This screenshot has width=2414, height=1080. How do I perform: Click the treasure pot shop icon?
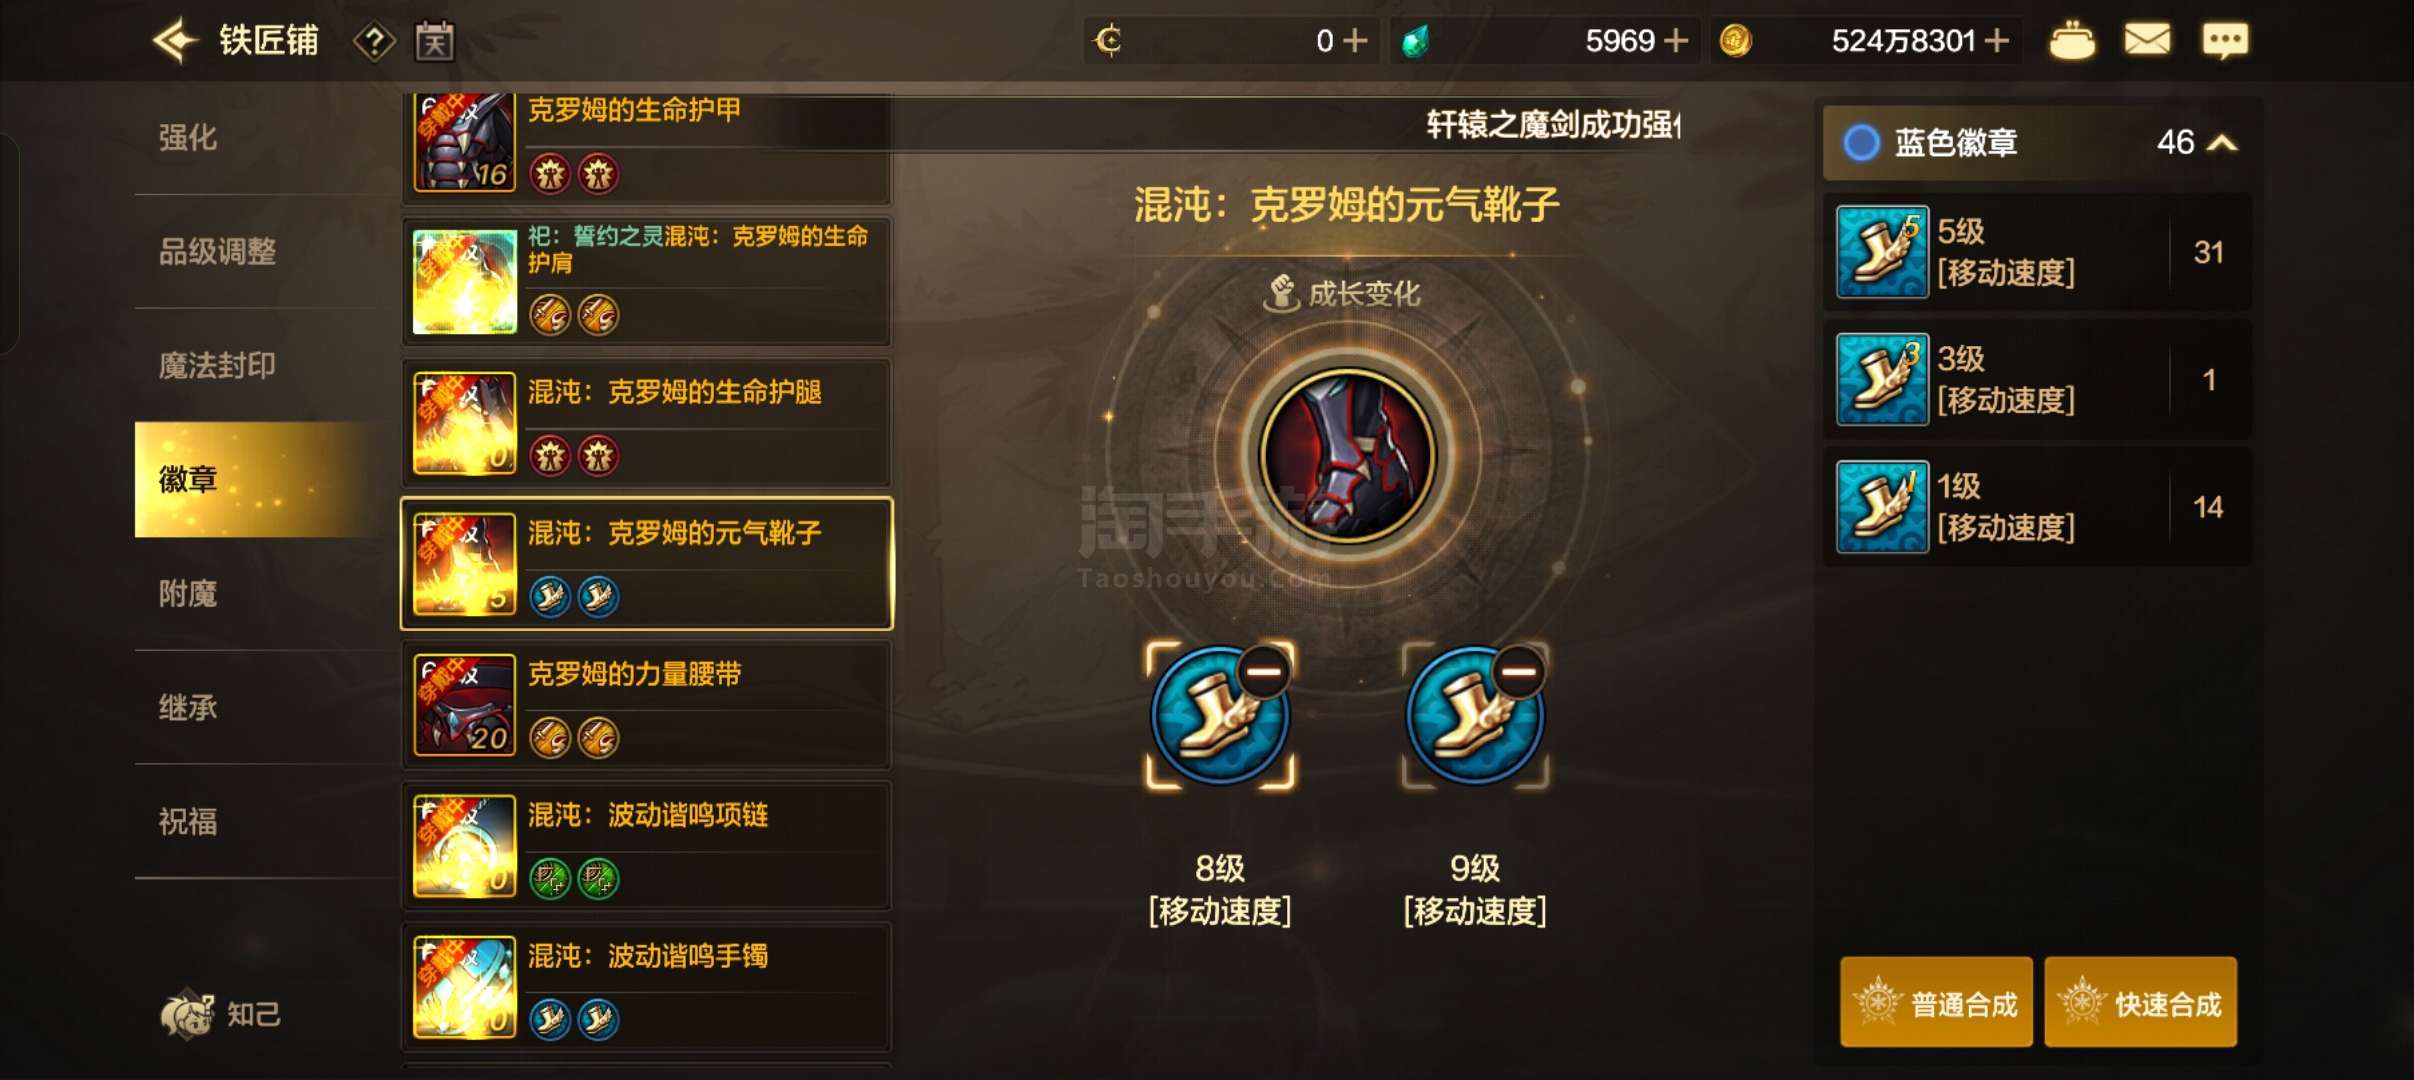click(2072, 41)
